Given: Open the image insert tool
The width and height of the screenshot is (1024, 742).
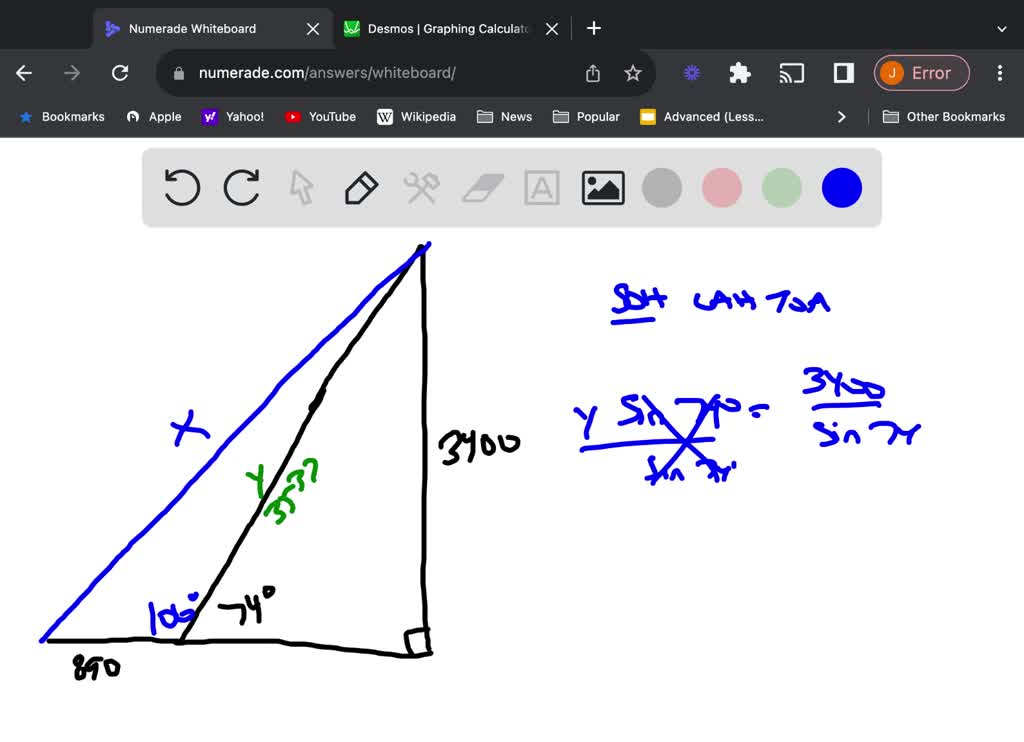Looking at the screenshot, I should (x=602, y=187).
